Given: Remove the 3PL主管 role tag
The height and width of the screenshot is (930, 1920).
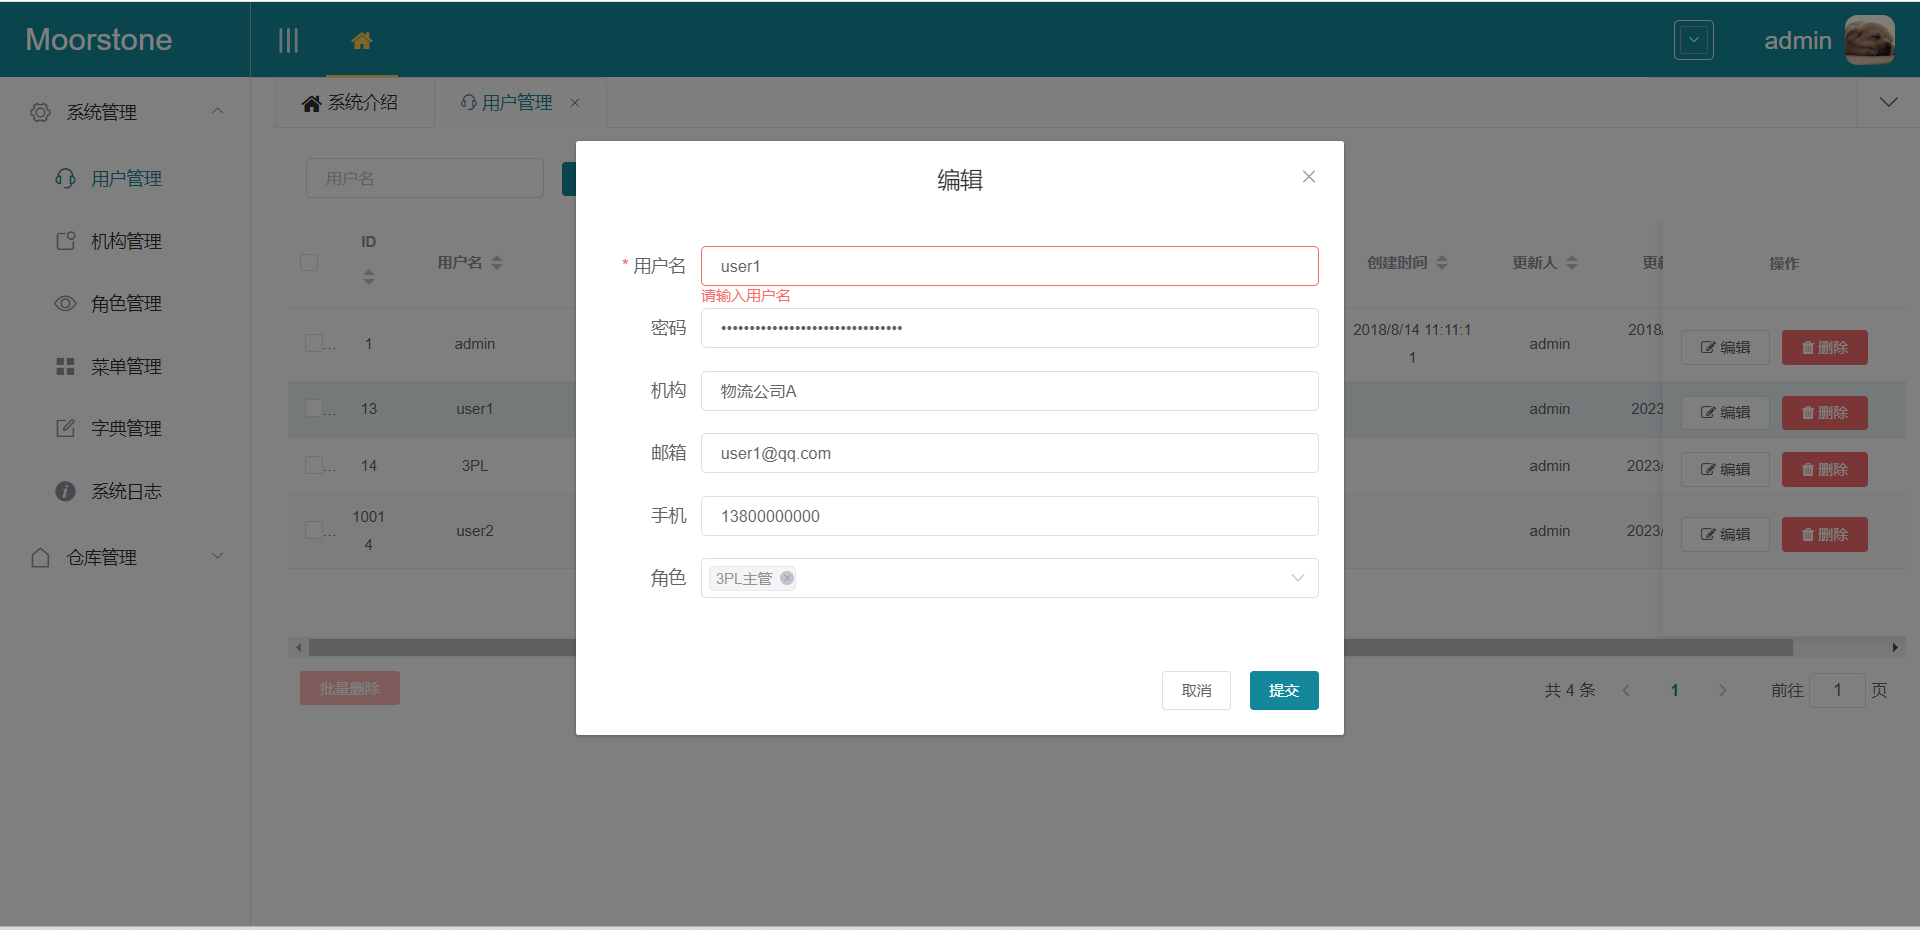Looking at the screenshot, I should point(787,578).
